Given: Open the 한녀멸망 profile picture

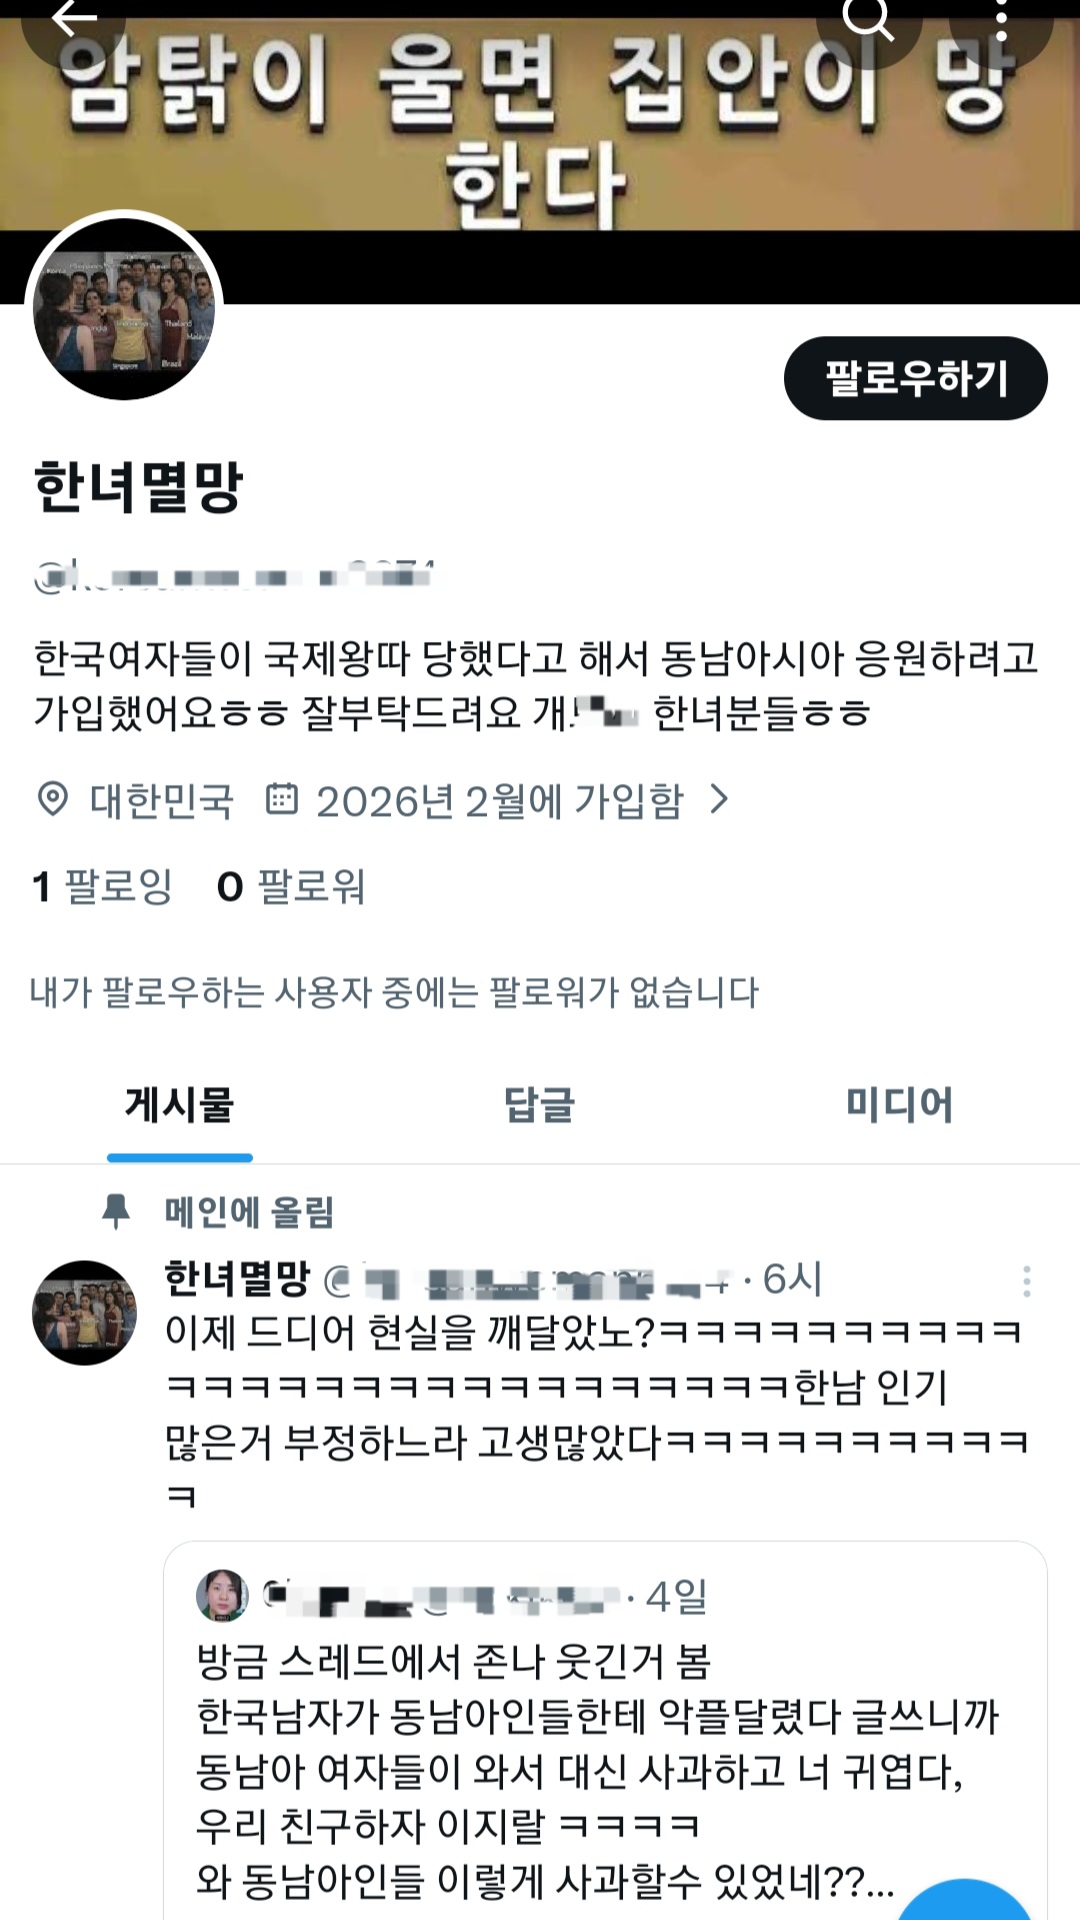Looking at the screenshot, I should [x=124, y=309].
